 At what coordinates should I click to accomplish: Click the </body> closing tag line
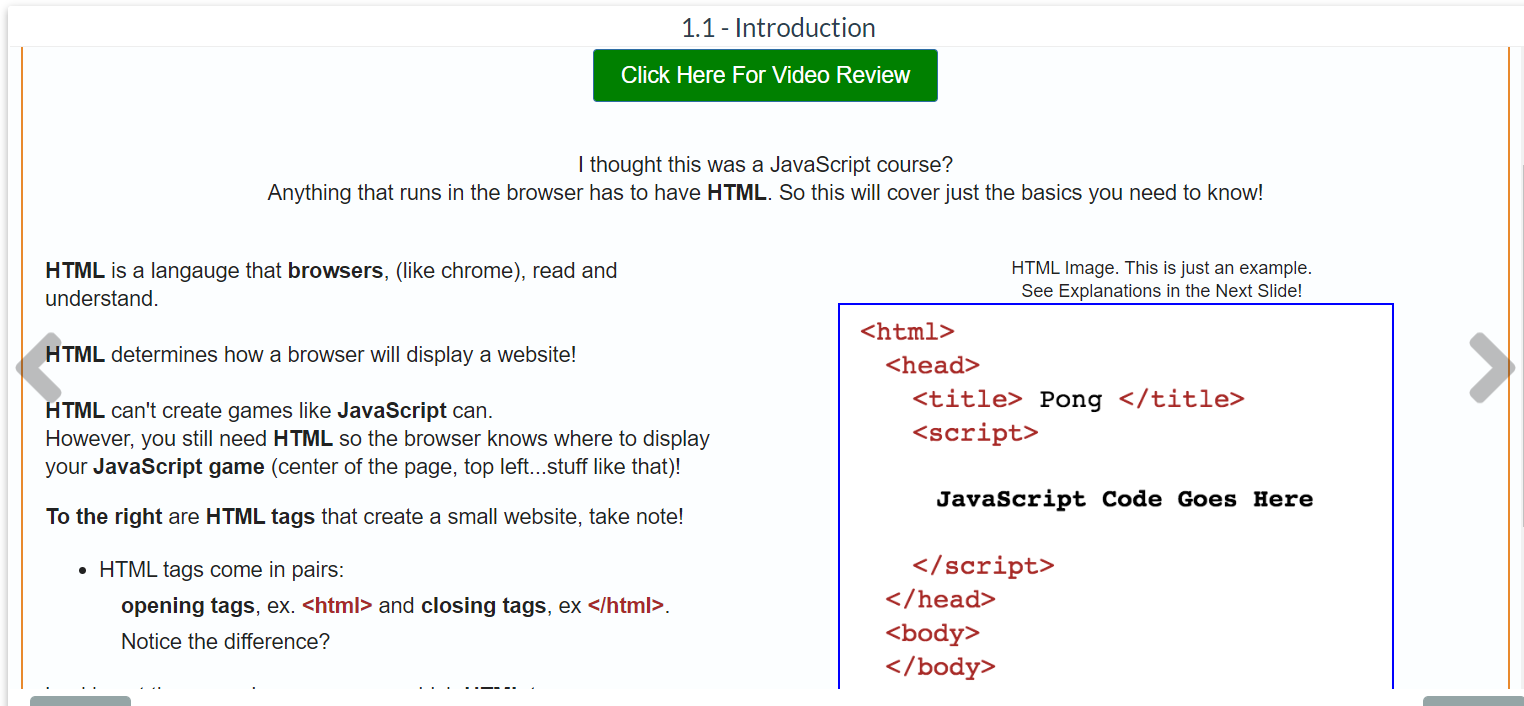tap(940, 667)
